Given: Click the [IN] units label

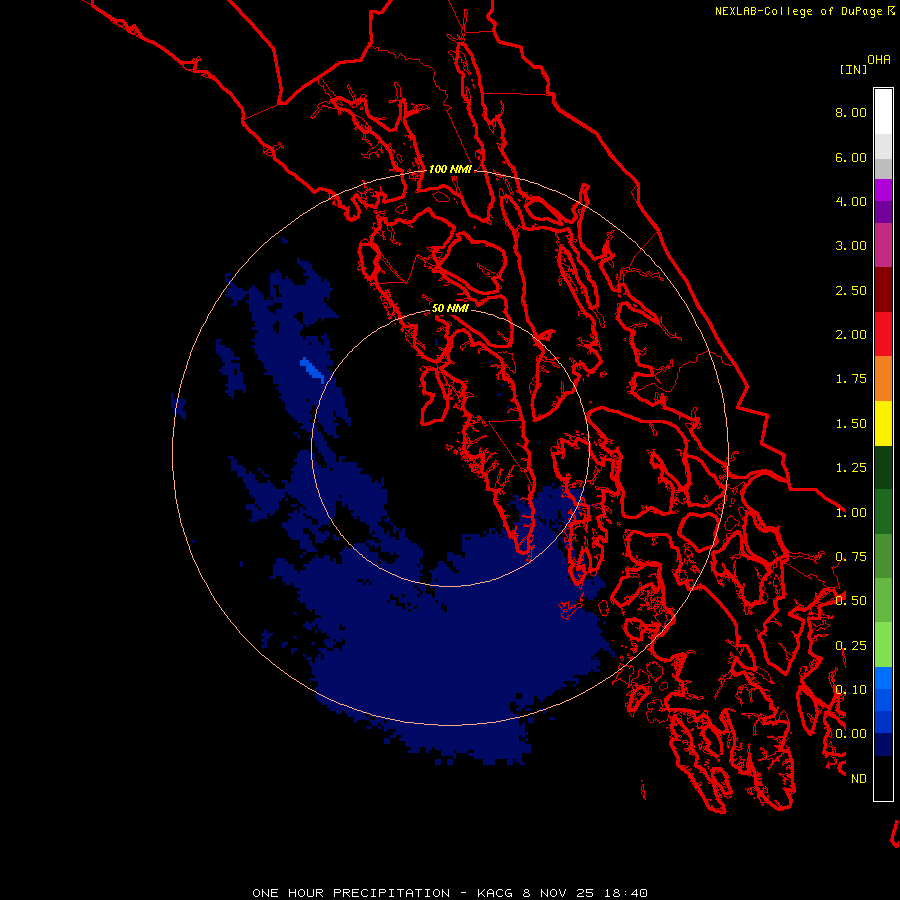Looking at the screenshot, I should point(853,69).
